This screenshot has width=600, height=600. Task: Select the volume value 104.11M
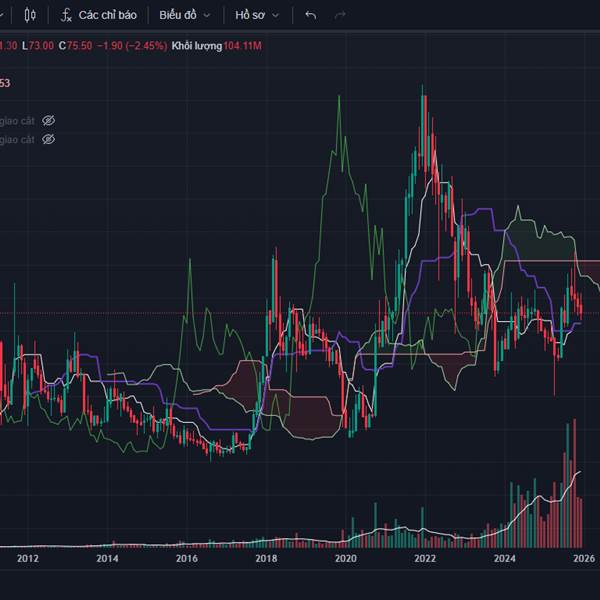coord(243,46)
